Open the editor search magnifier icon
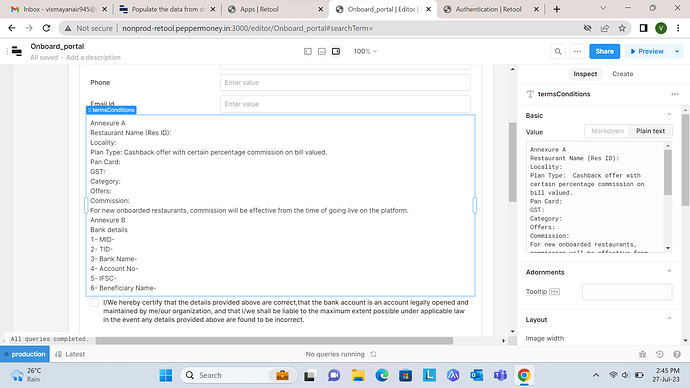Screen dimensions: 690x388 (558, 51)
